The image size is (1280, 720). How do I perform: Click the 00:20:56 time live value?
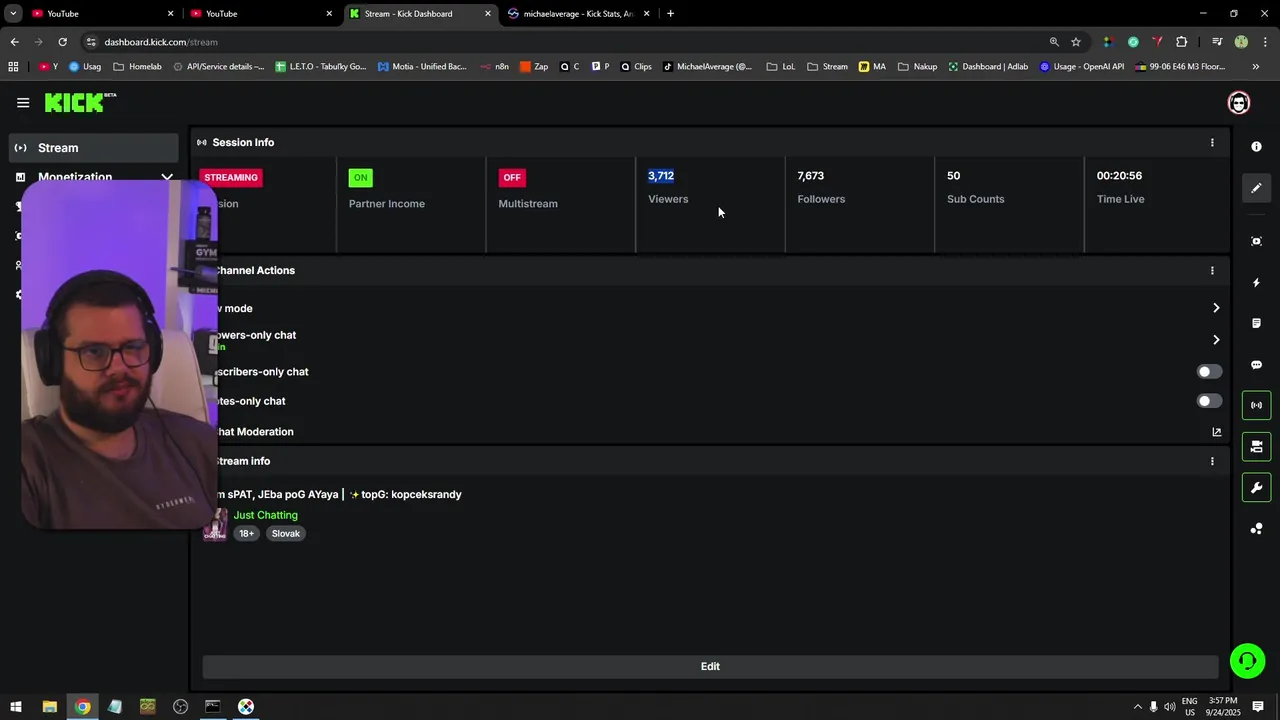point(1119,176)
